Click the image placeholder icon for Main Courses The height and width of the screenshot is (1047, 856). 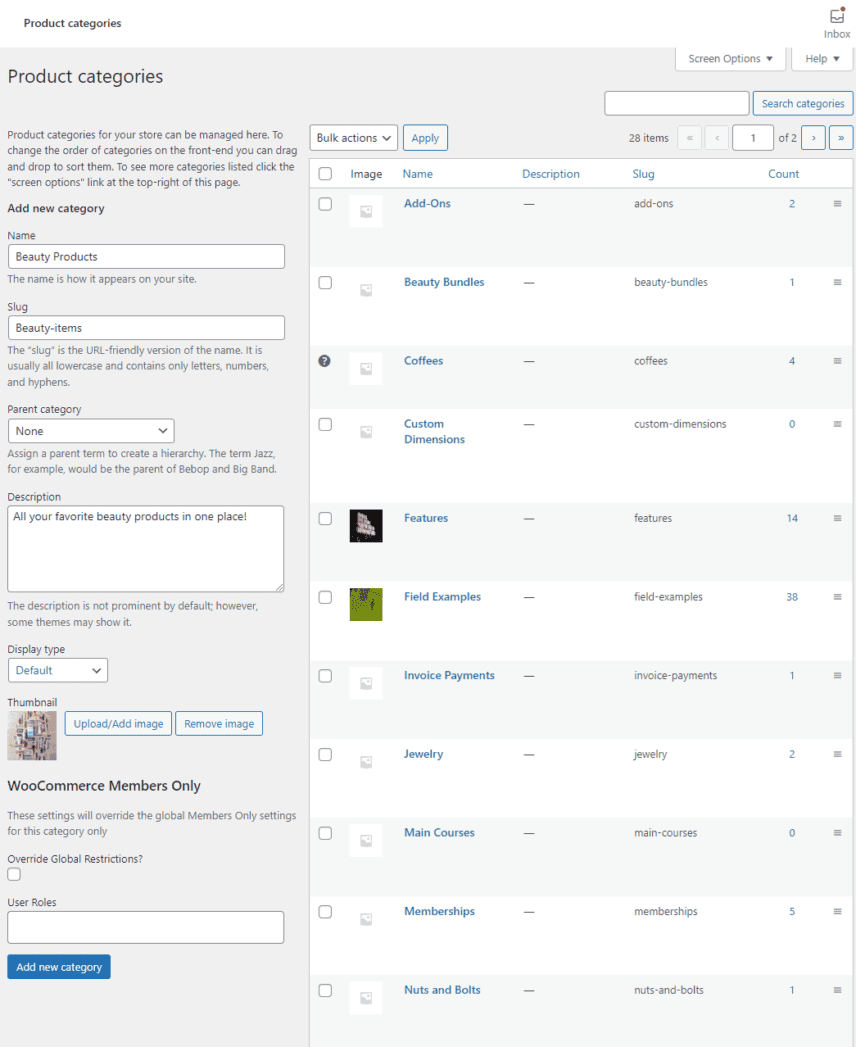(x=365, y=841)
